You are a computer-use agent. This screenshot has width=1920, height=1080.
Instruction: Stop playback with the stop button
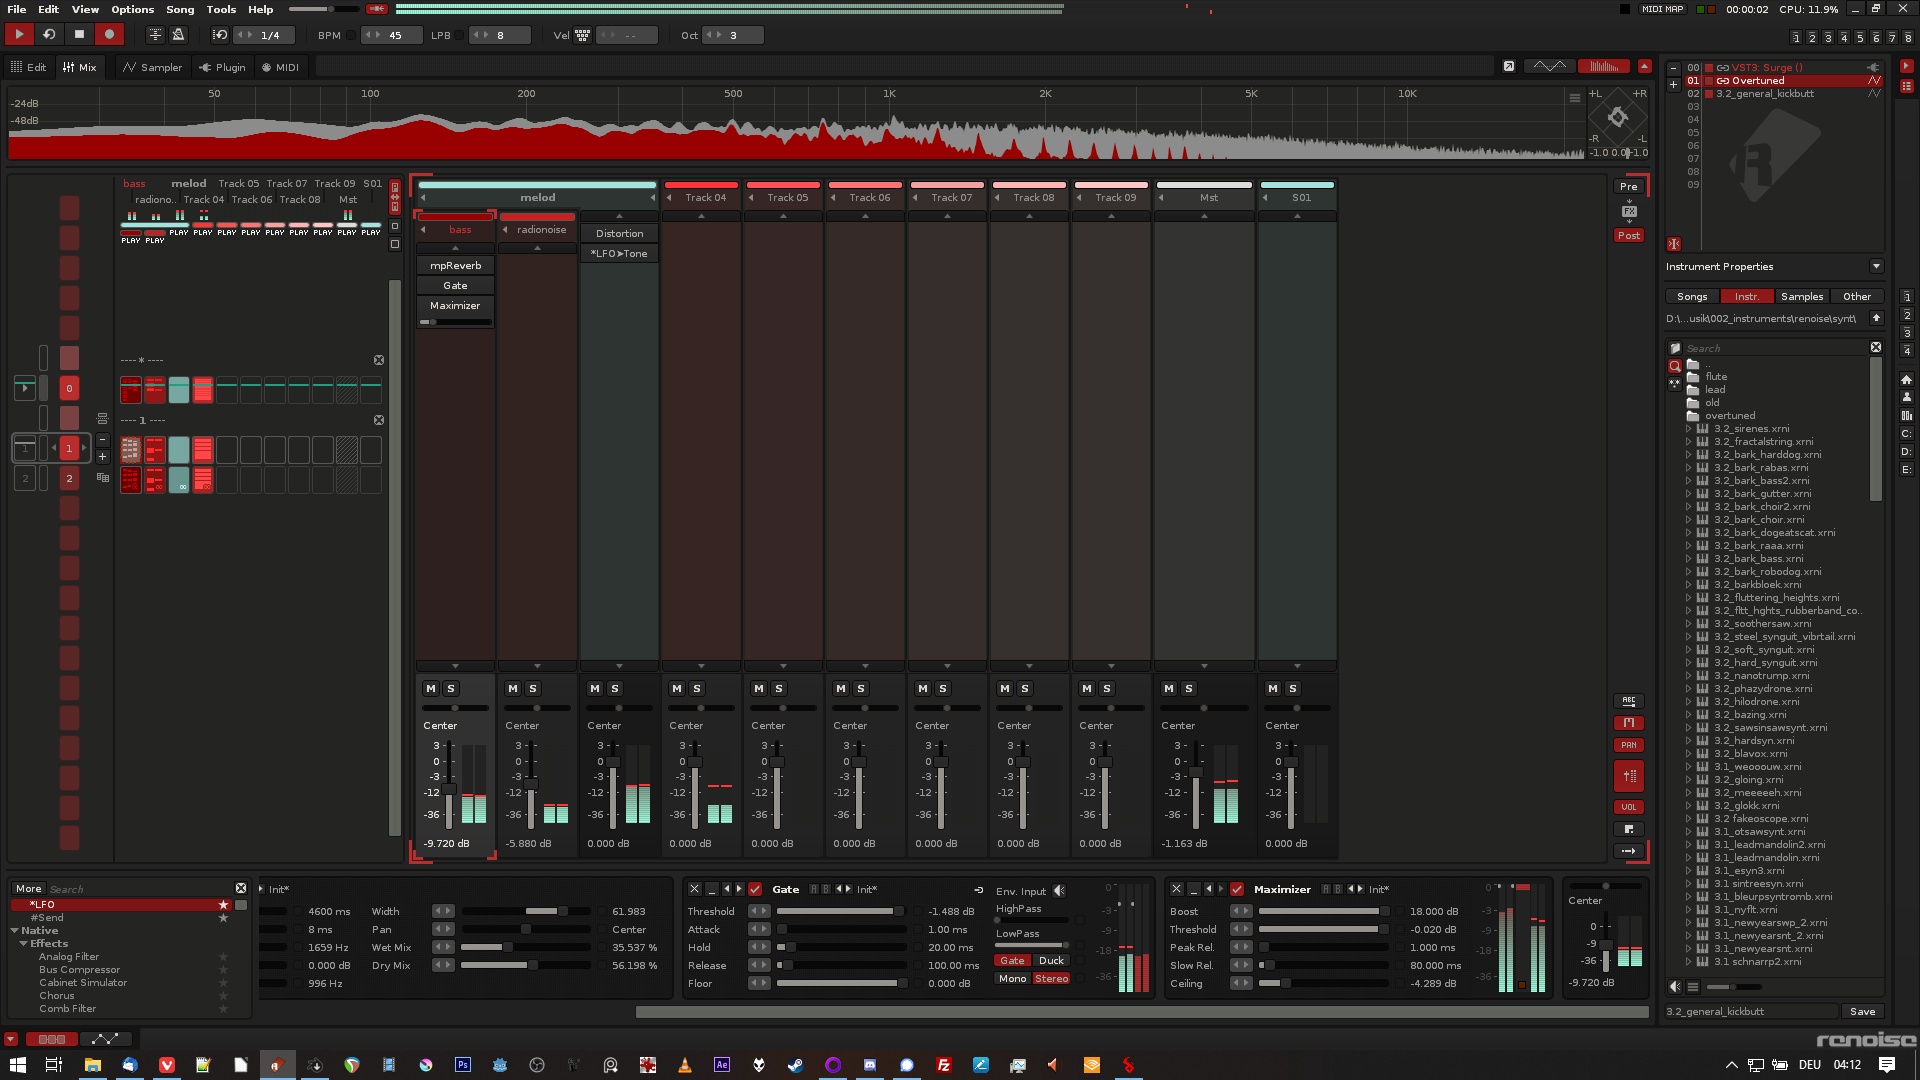pyautogui.click(x=79, y=35)
